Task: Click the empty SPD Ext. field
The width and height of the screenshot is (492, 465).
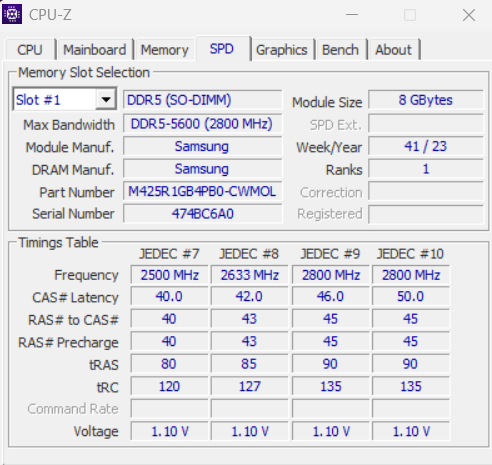Action: [426, 124]
